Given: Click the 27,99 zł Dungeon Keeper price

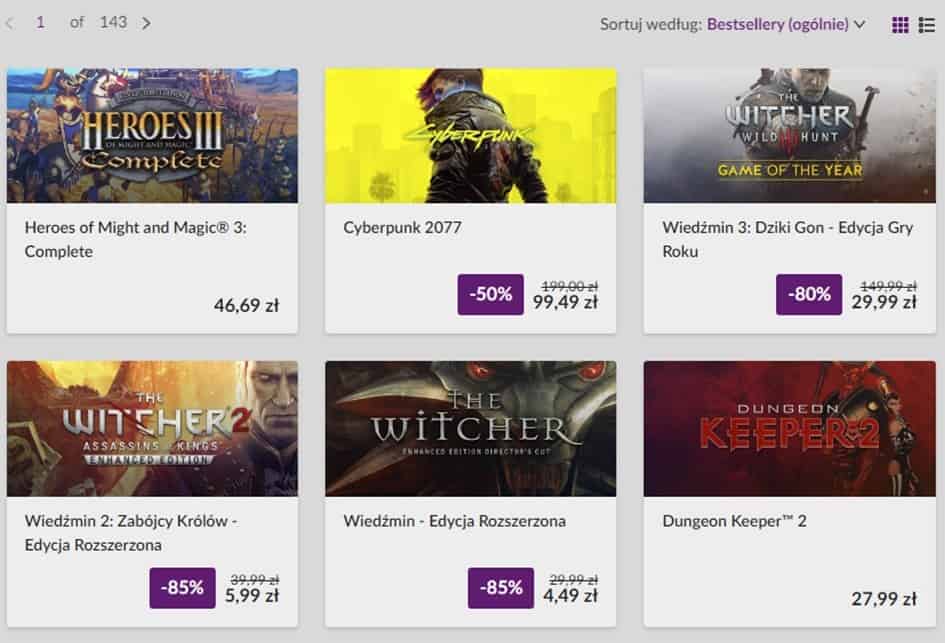Looking at the screenshot, I should pyautogui.click(x=884, y=599).
